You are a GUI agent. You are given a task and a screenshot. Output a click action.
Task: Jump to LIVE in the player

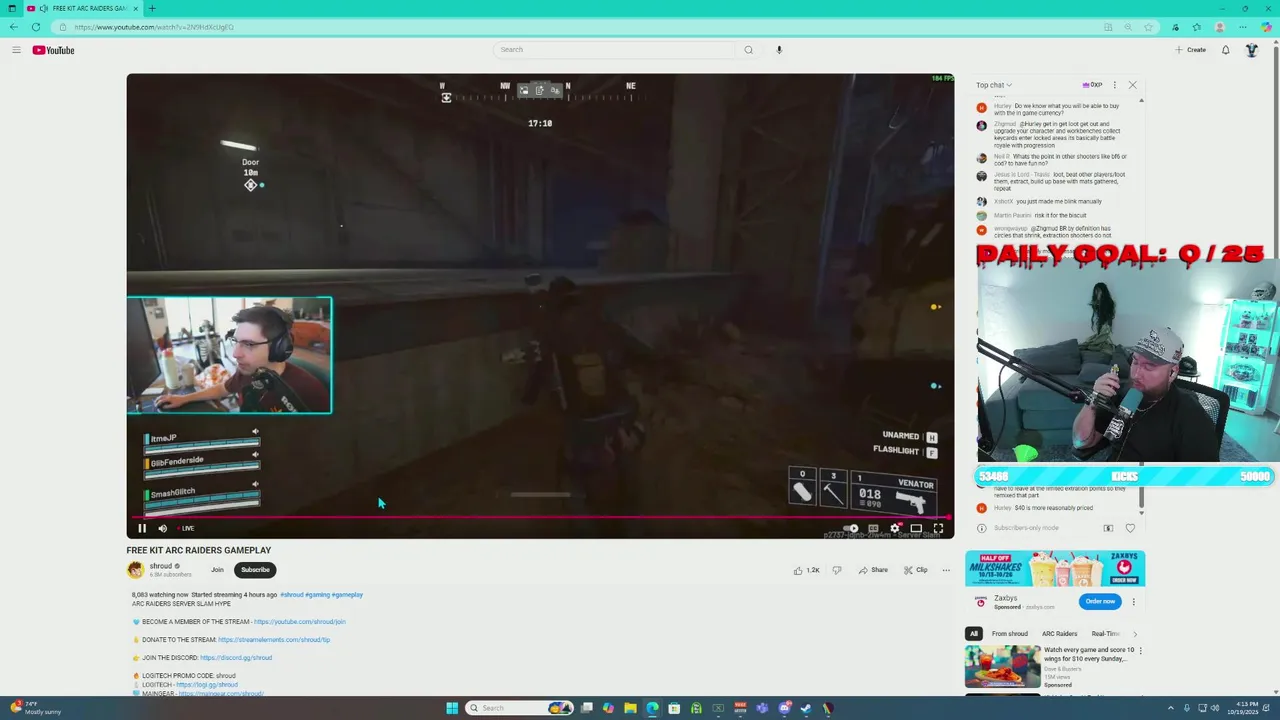point(186,528)
